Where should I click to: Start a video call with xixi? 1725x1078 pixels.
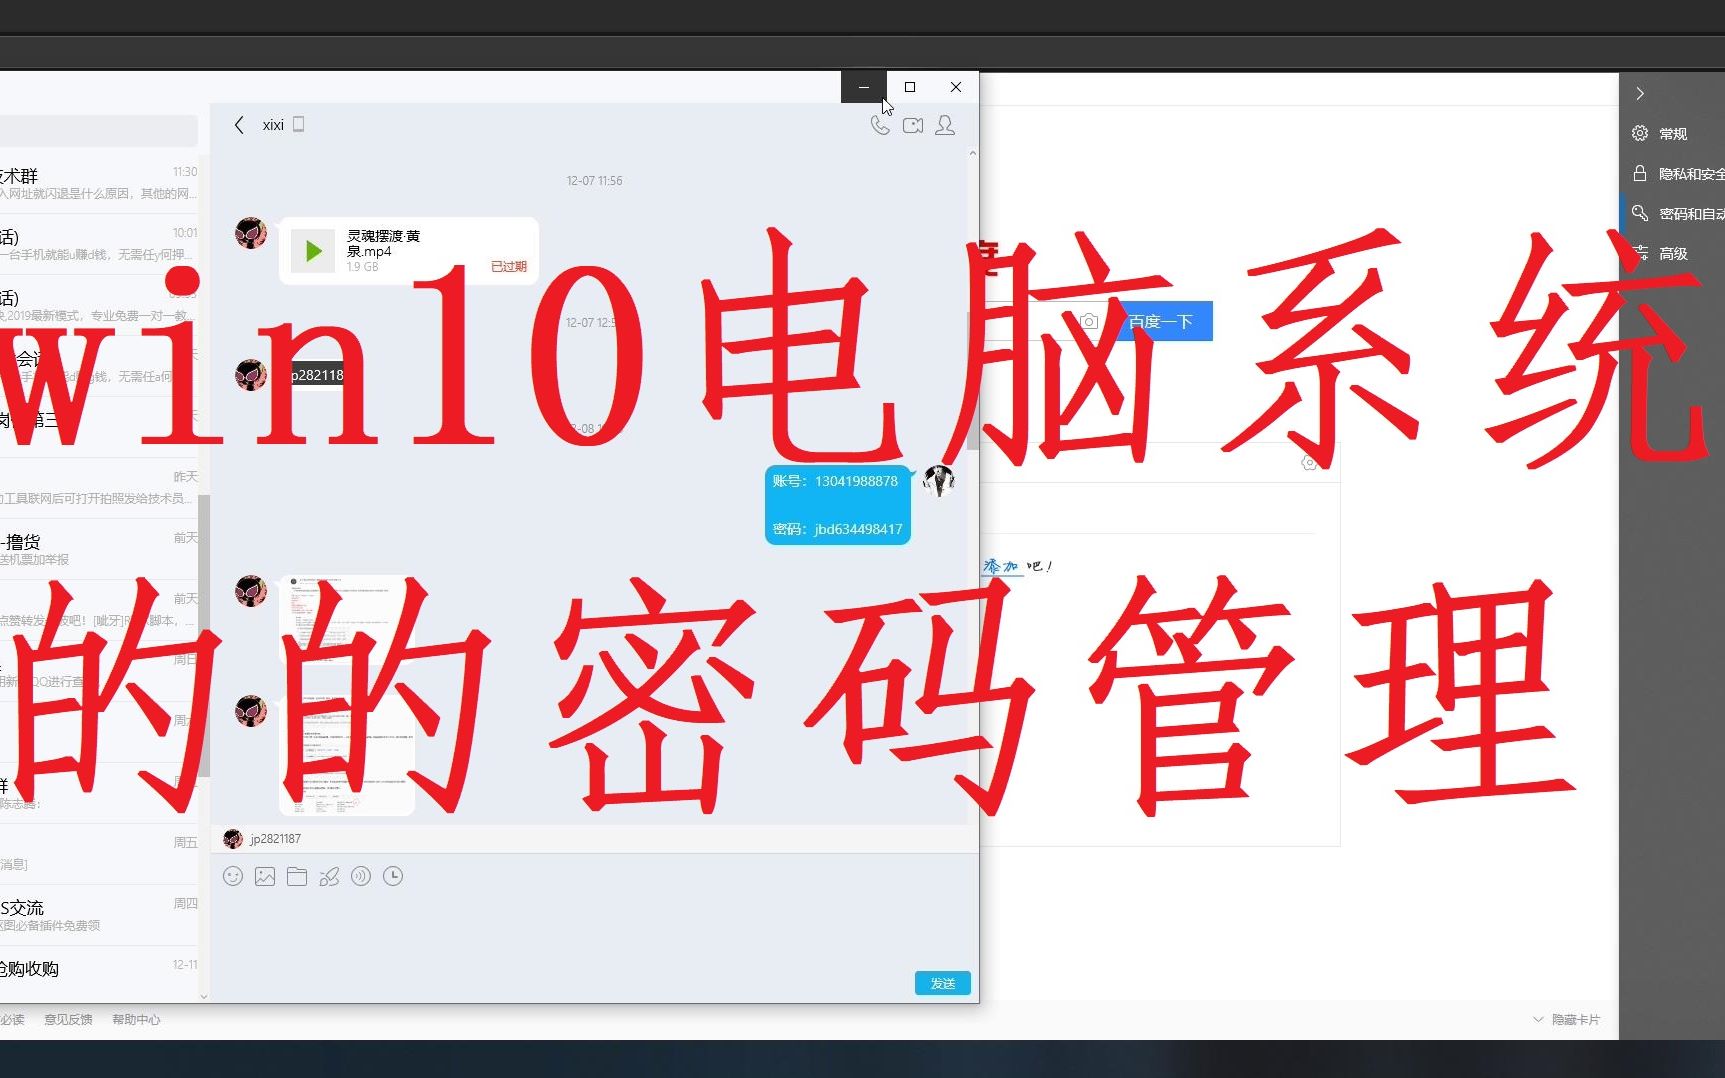click(913, 125)
